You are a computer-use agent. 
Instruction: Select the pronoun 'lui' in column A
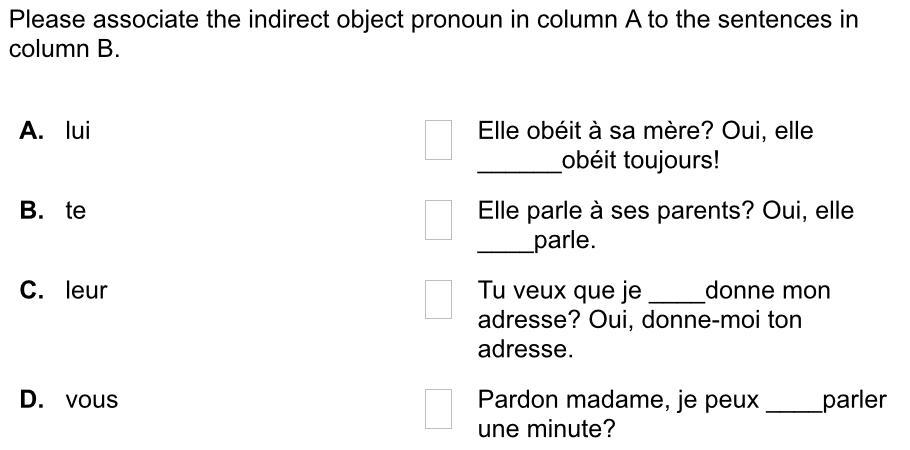click(78, 131)
